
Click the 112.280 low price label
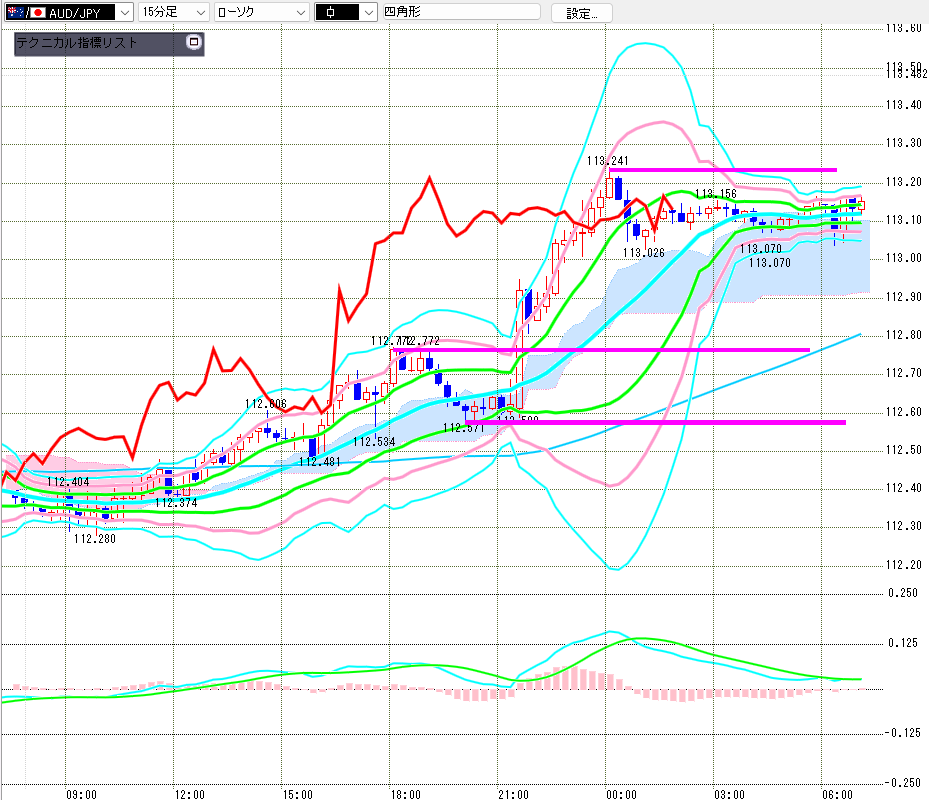point(95,539)
